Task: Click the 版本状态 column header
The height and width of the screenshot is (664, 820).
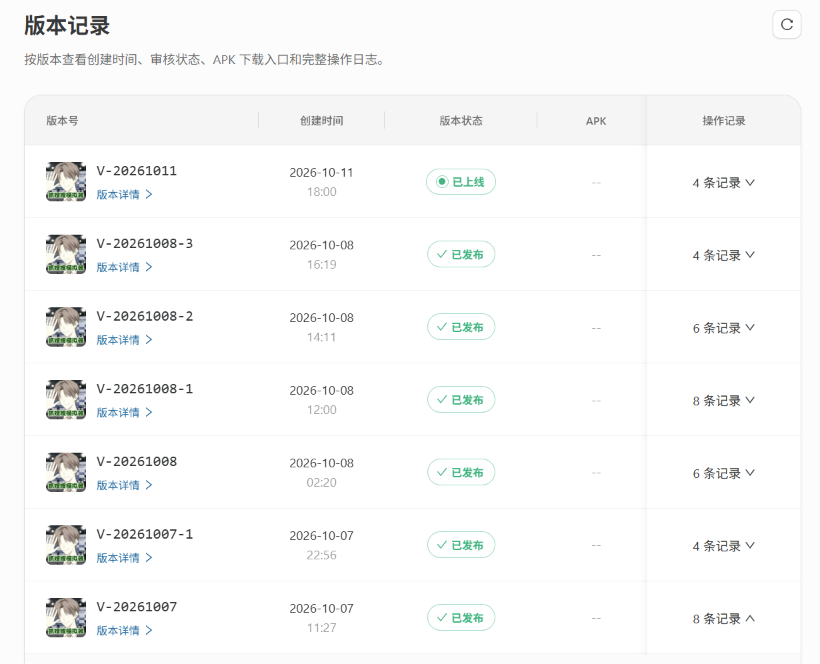Action: [461, 121]
